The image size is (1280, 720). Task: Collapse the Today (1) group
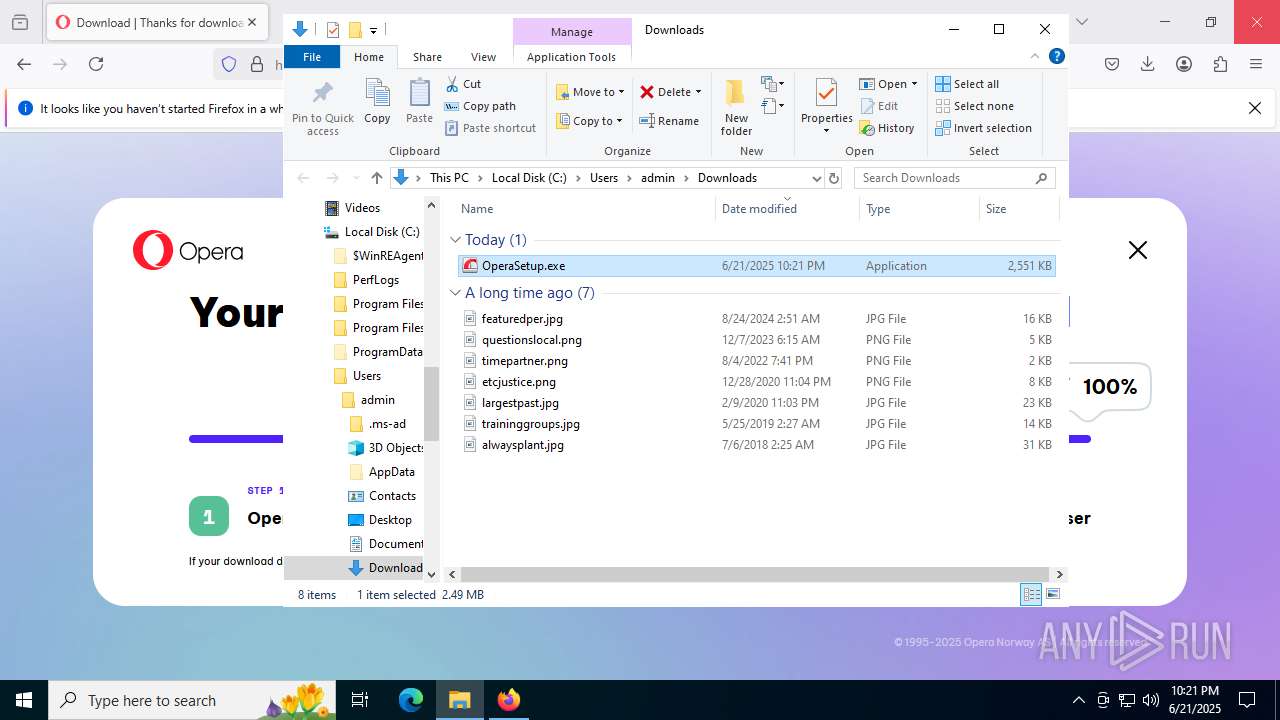(455, 240)
